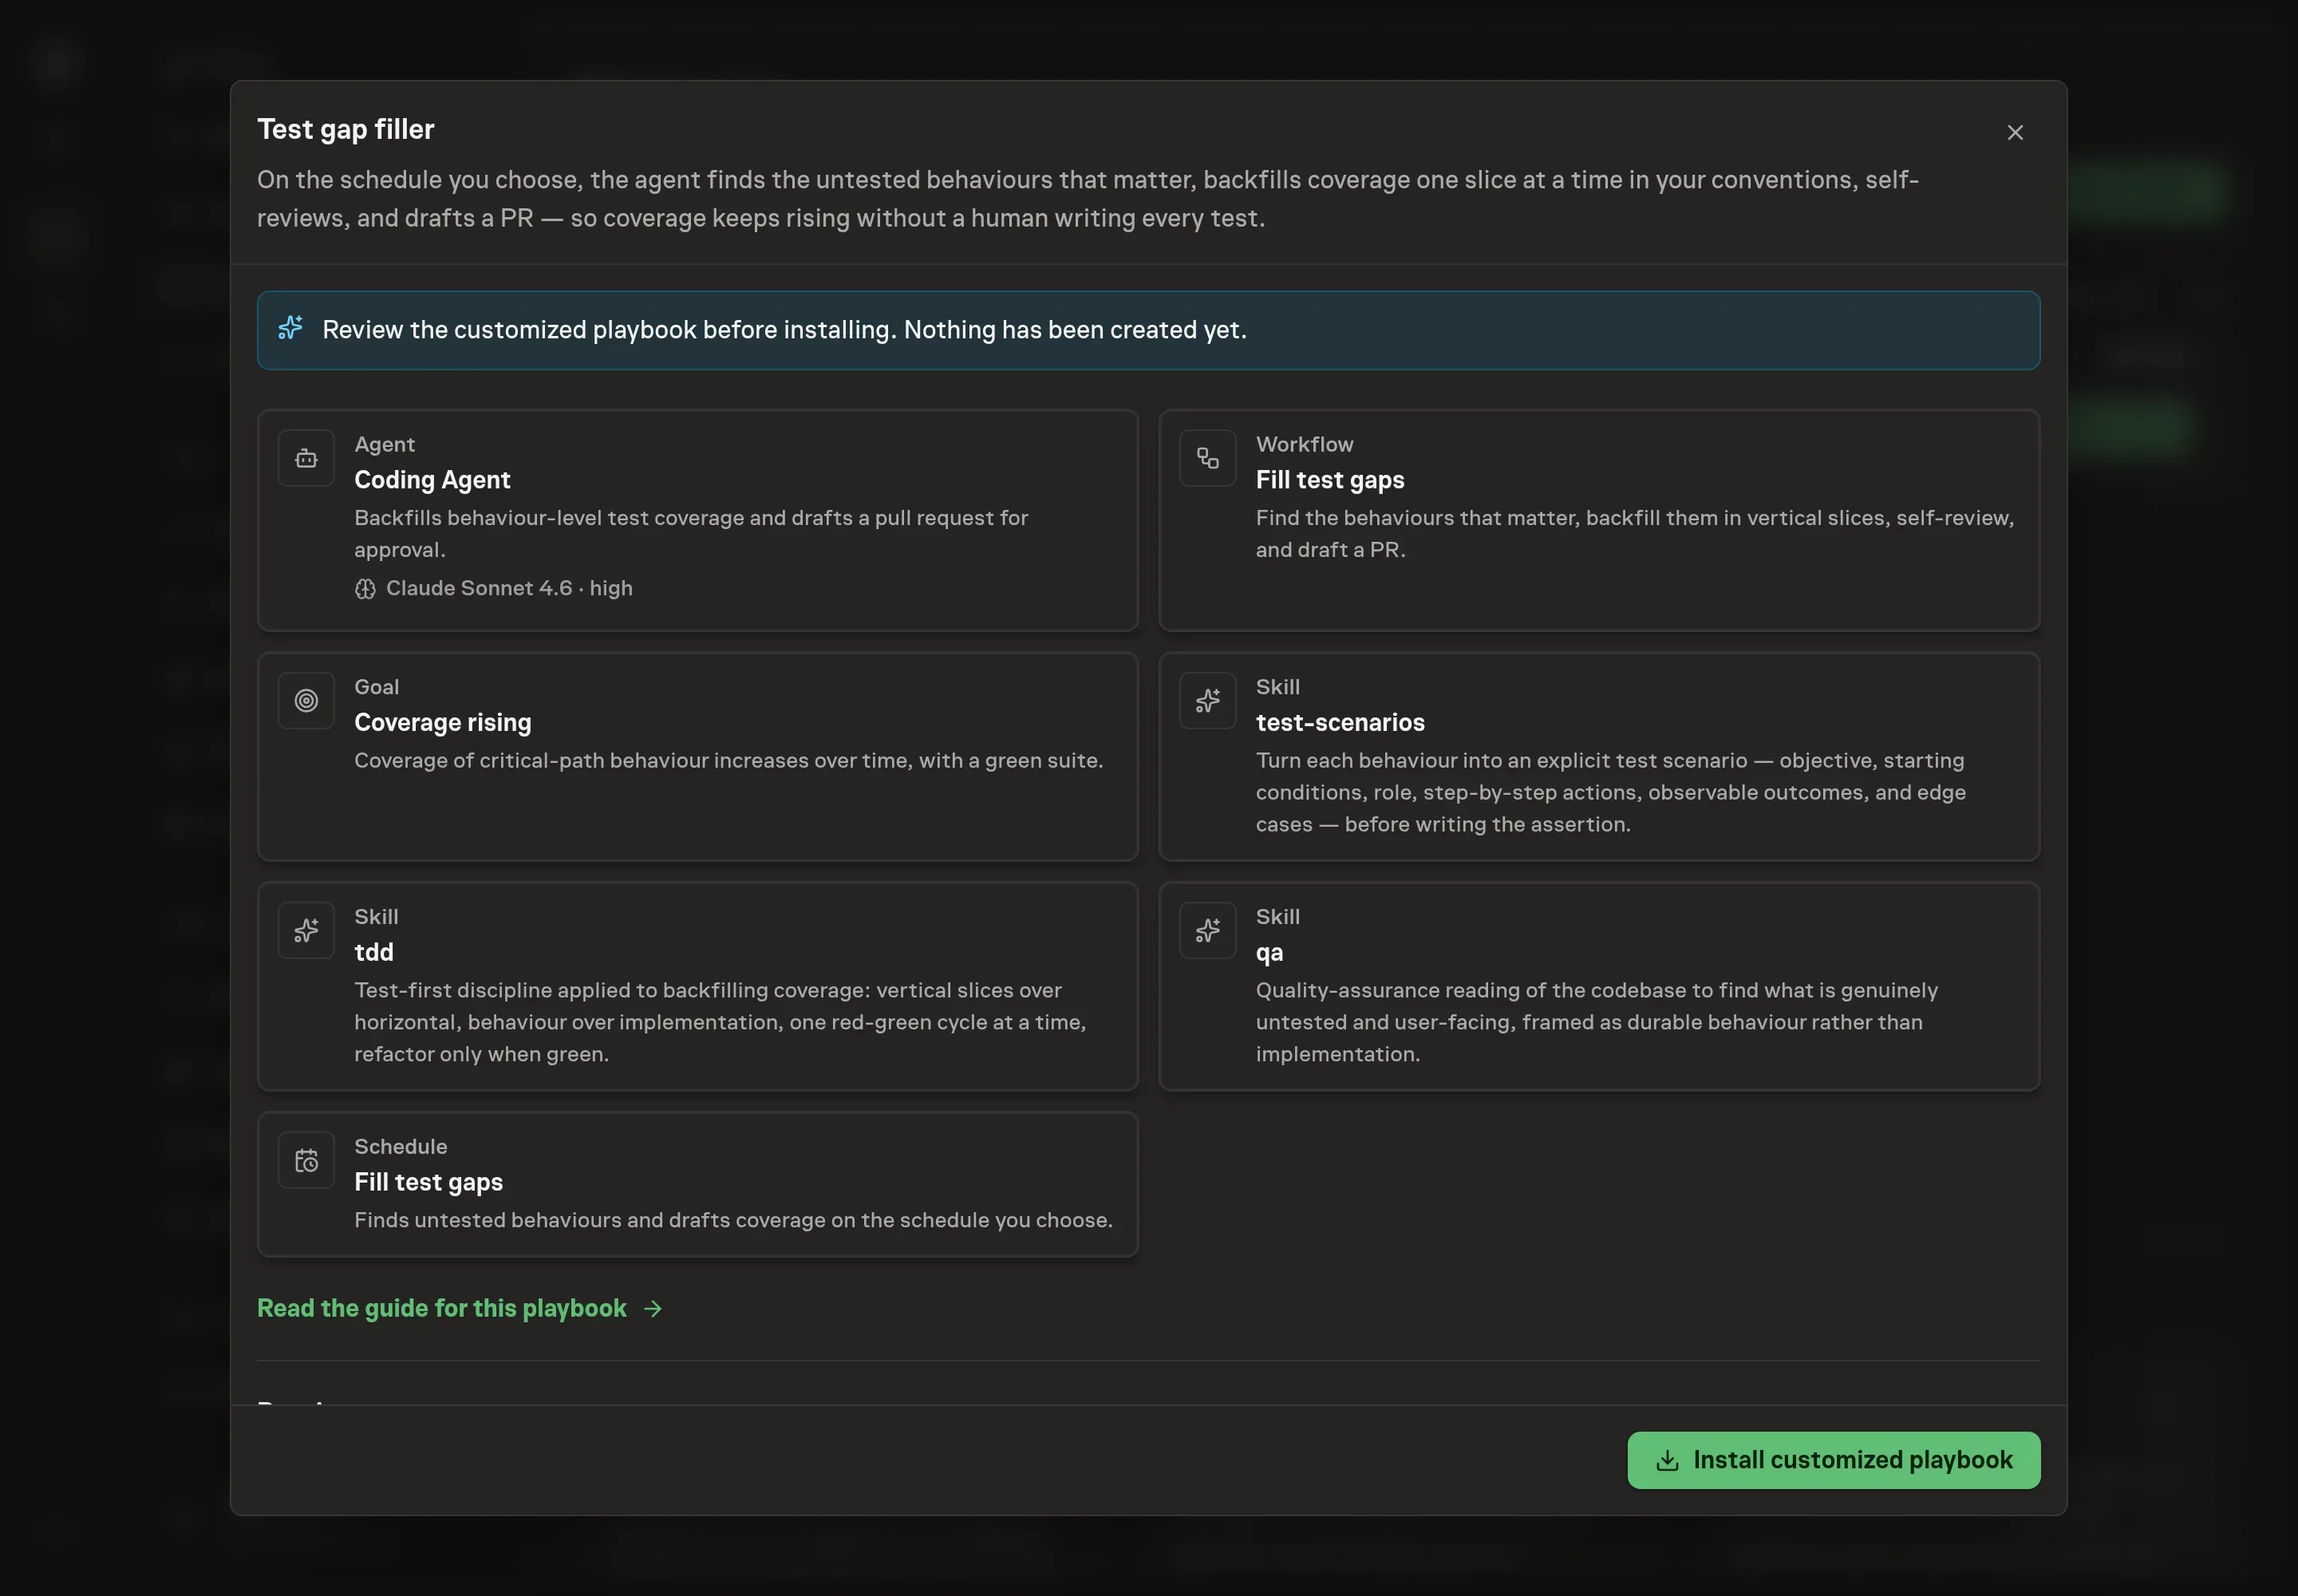
Task: Click the Skill label above qa
Action: click(x=1277, y=916)
